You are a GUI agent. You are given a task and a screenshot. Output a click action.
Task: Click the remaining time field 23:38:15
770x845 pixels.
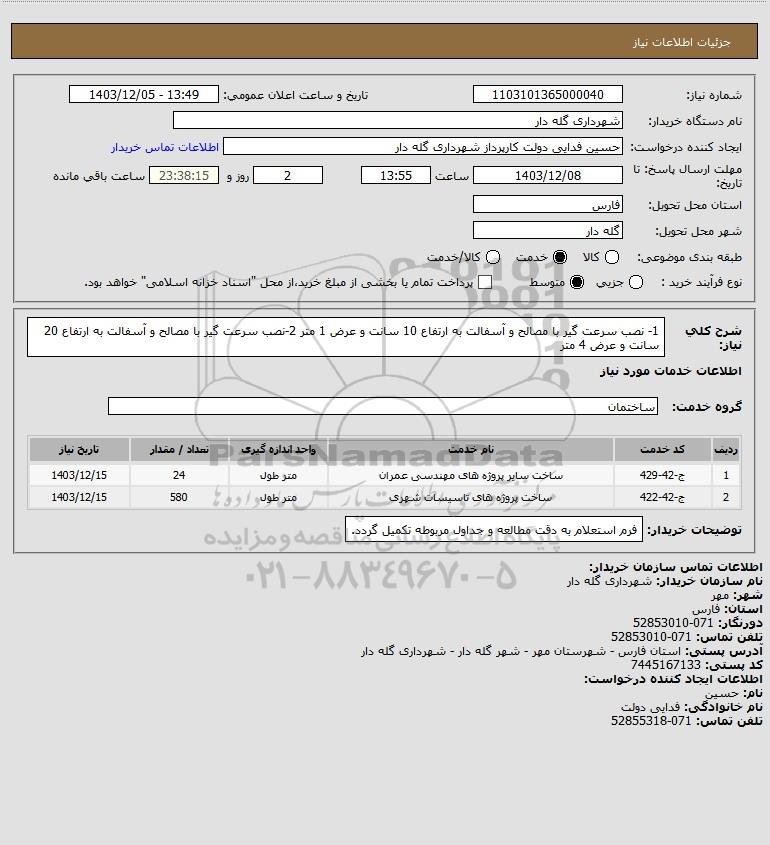[184, 175]
